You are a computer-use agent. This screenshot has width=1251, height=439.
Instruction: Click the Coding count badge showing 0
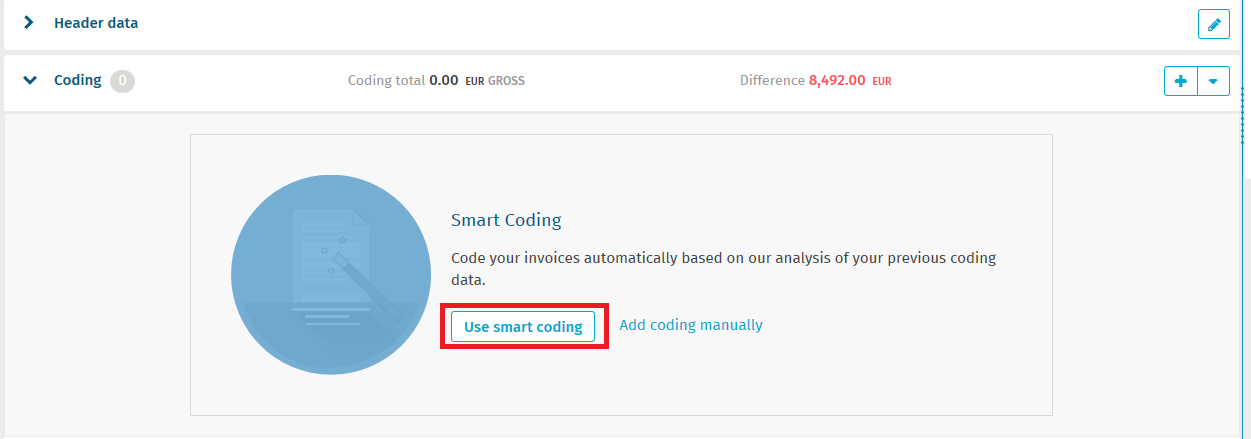pyautogui.click(x=122, y=80)
